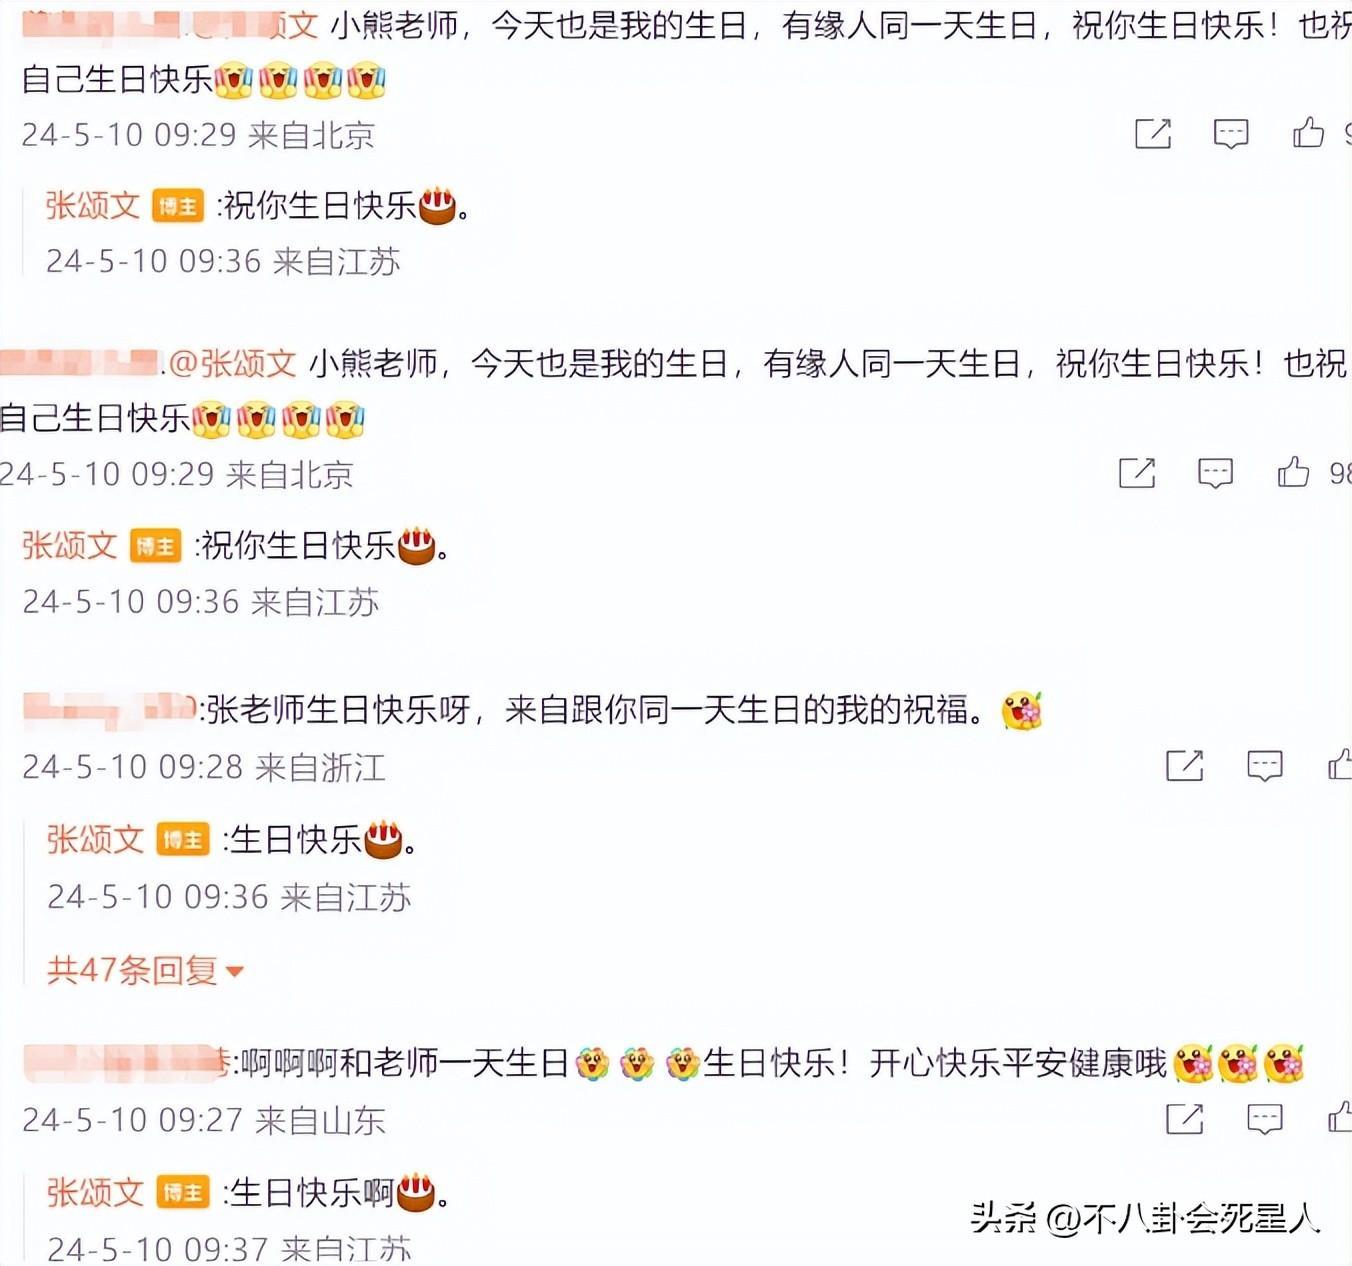Reply to the first 09:29 Beijing comment

[x=1230, y=133]
